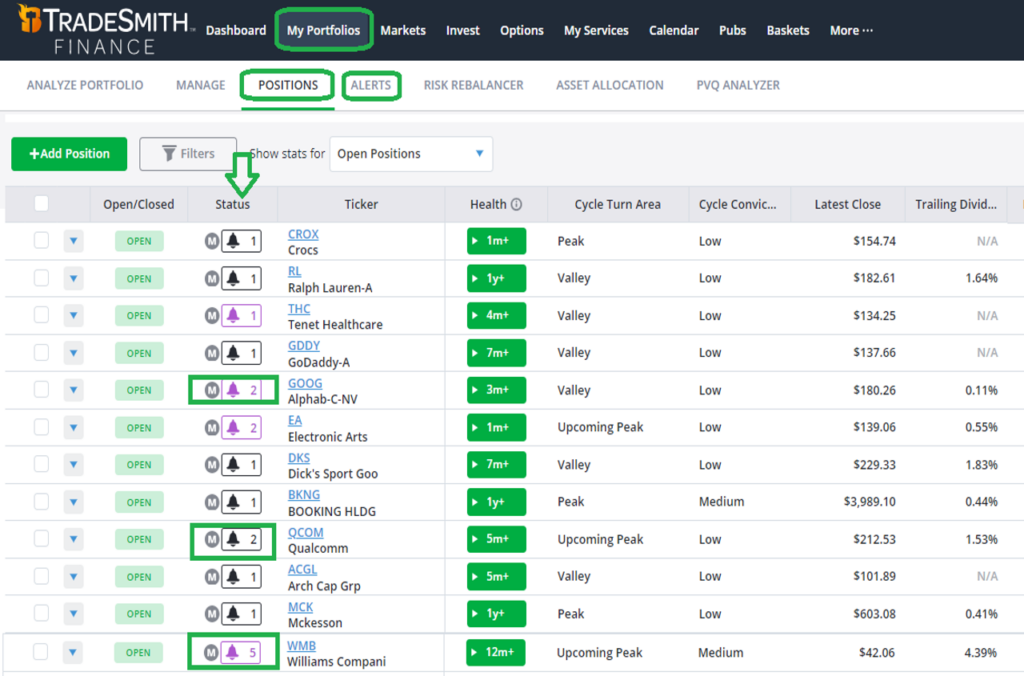
Task: Expand the QCOM row arrow
Action: pos(74,539)
